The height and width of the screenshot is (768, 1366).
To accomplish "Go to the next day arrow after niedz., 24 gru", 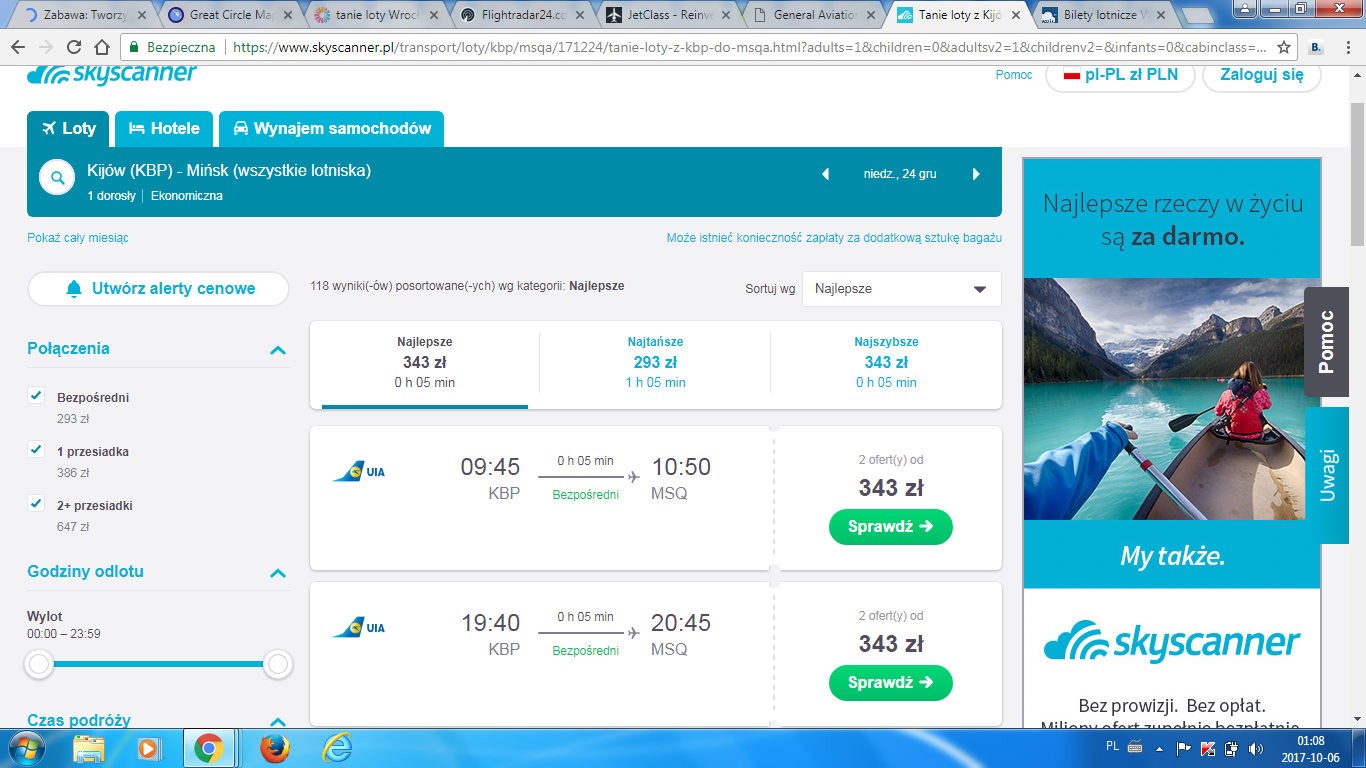I will pyautogui.click(x=976, y=174).
